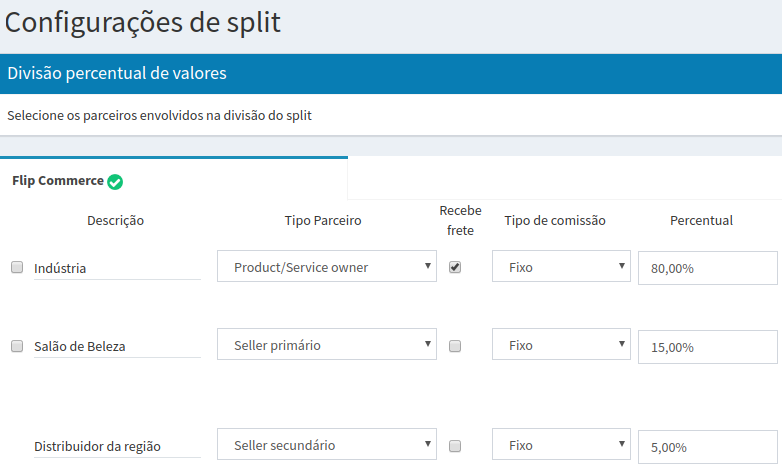Open the Seller secundário partner type dropdown

(326, 445)
